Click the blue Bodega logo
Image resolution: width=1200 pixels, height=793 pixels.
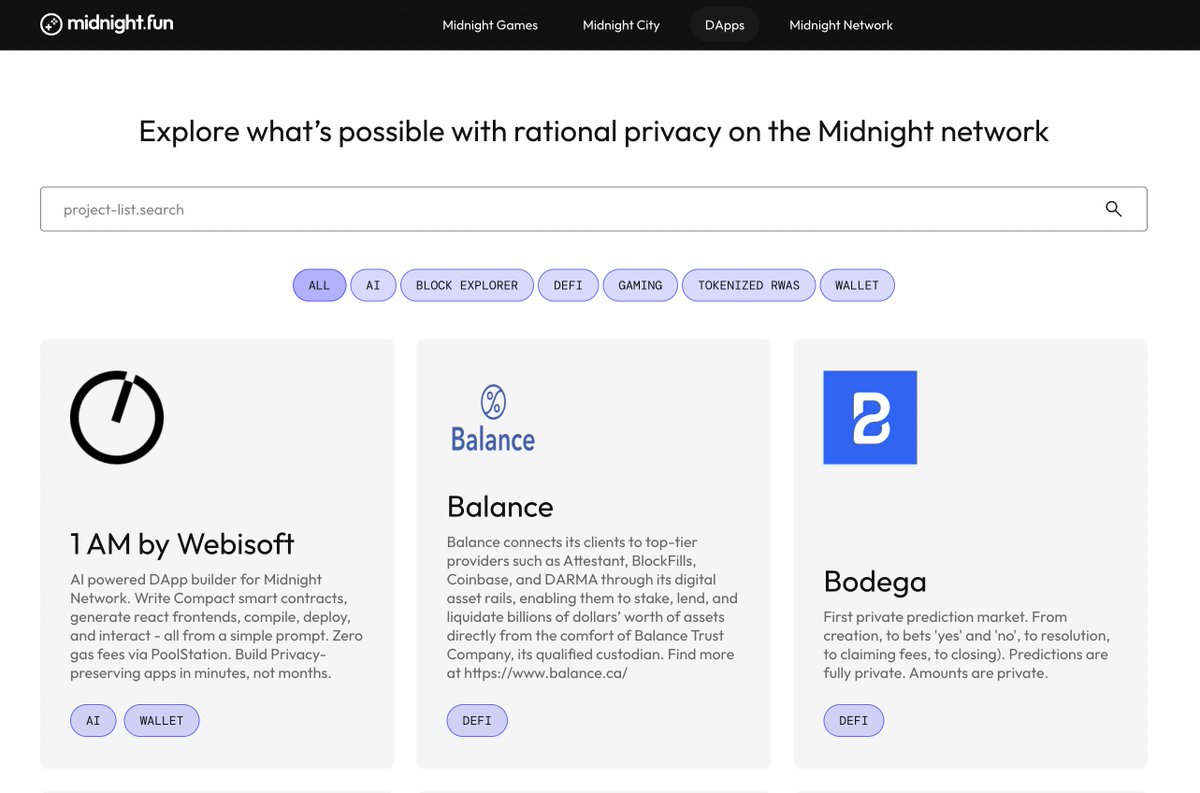869,417
